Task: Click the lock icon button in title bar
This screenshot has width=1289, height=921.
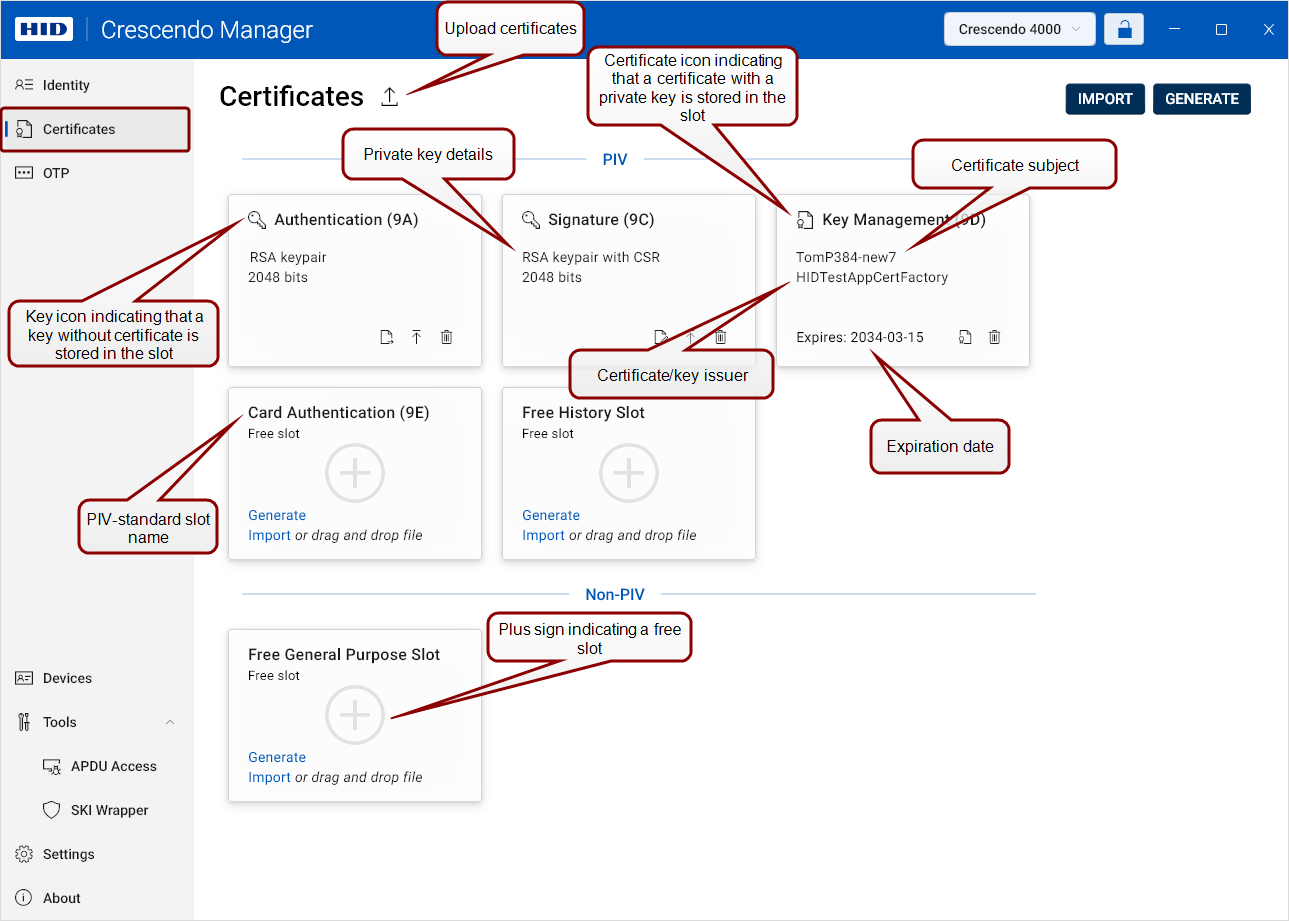Action: coord(1124,29)
